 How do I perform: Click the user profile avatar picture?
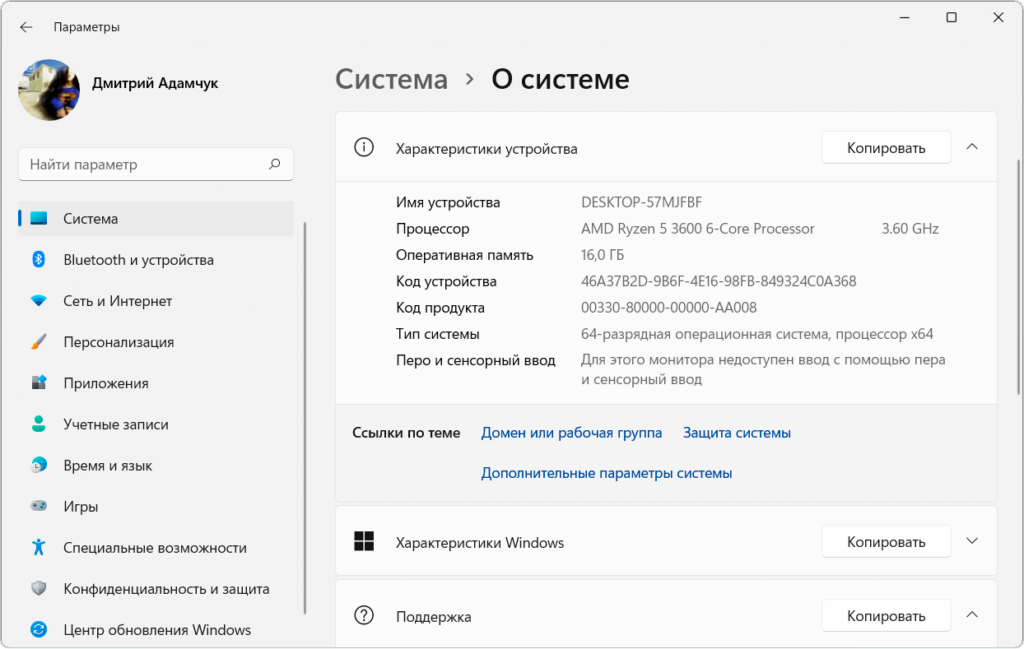tap(49, 90)
